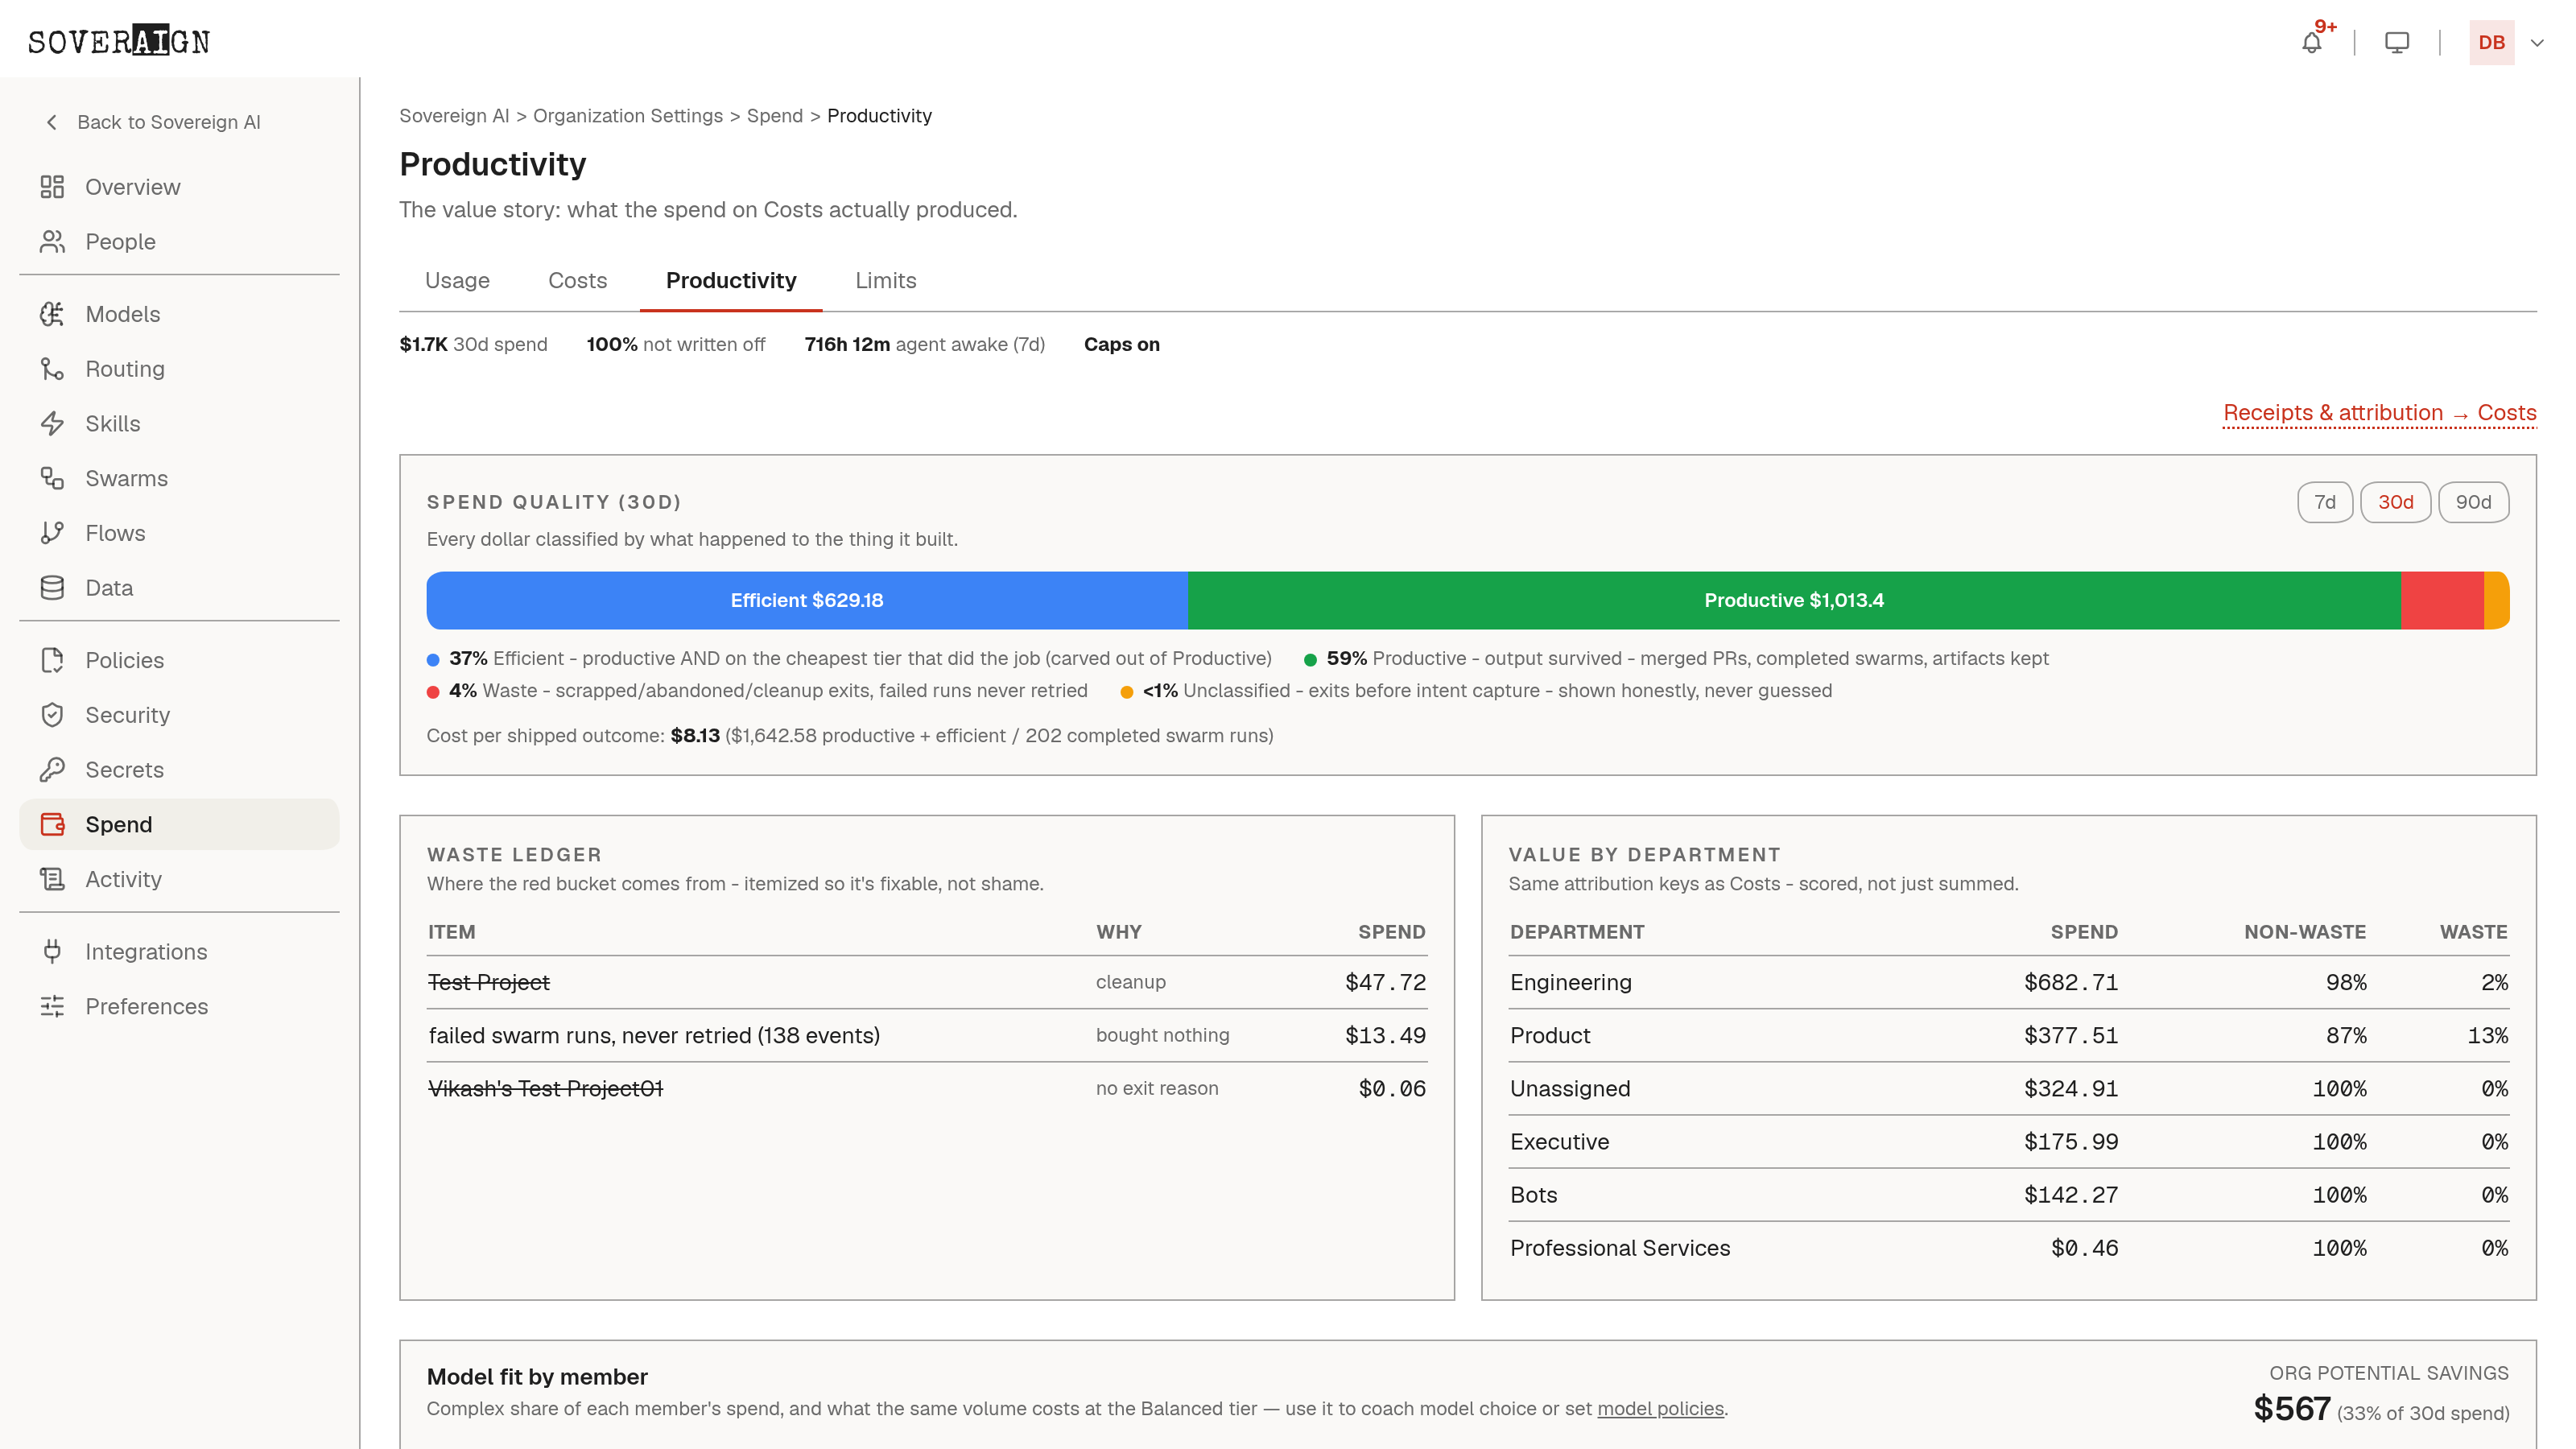The image size is (2576, 1449).
Task: Click the $47.72 spend value
Action: (1385, 982)
